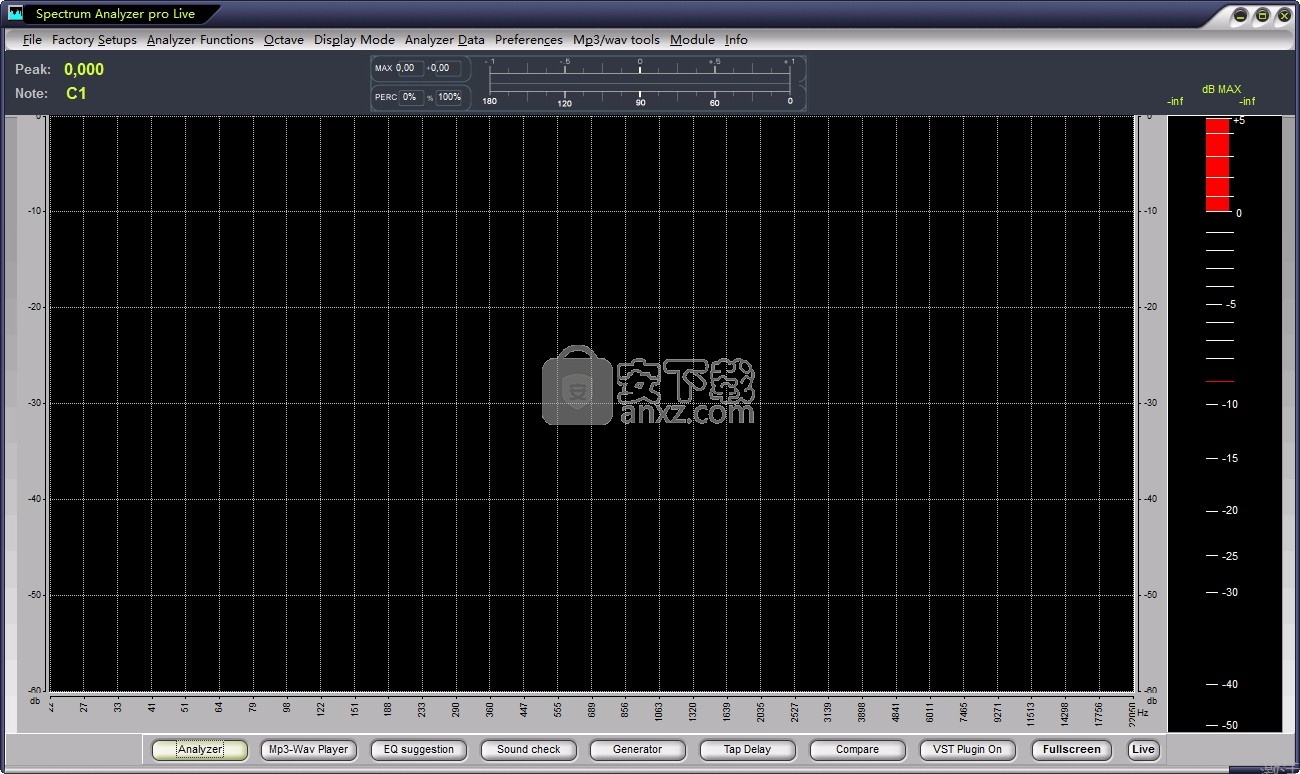The image size is (1300, 774).
Task: Click the 17756 Hz frequency label
Action: [1098, 712]
